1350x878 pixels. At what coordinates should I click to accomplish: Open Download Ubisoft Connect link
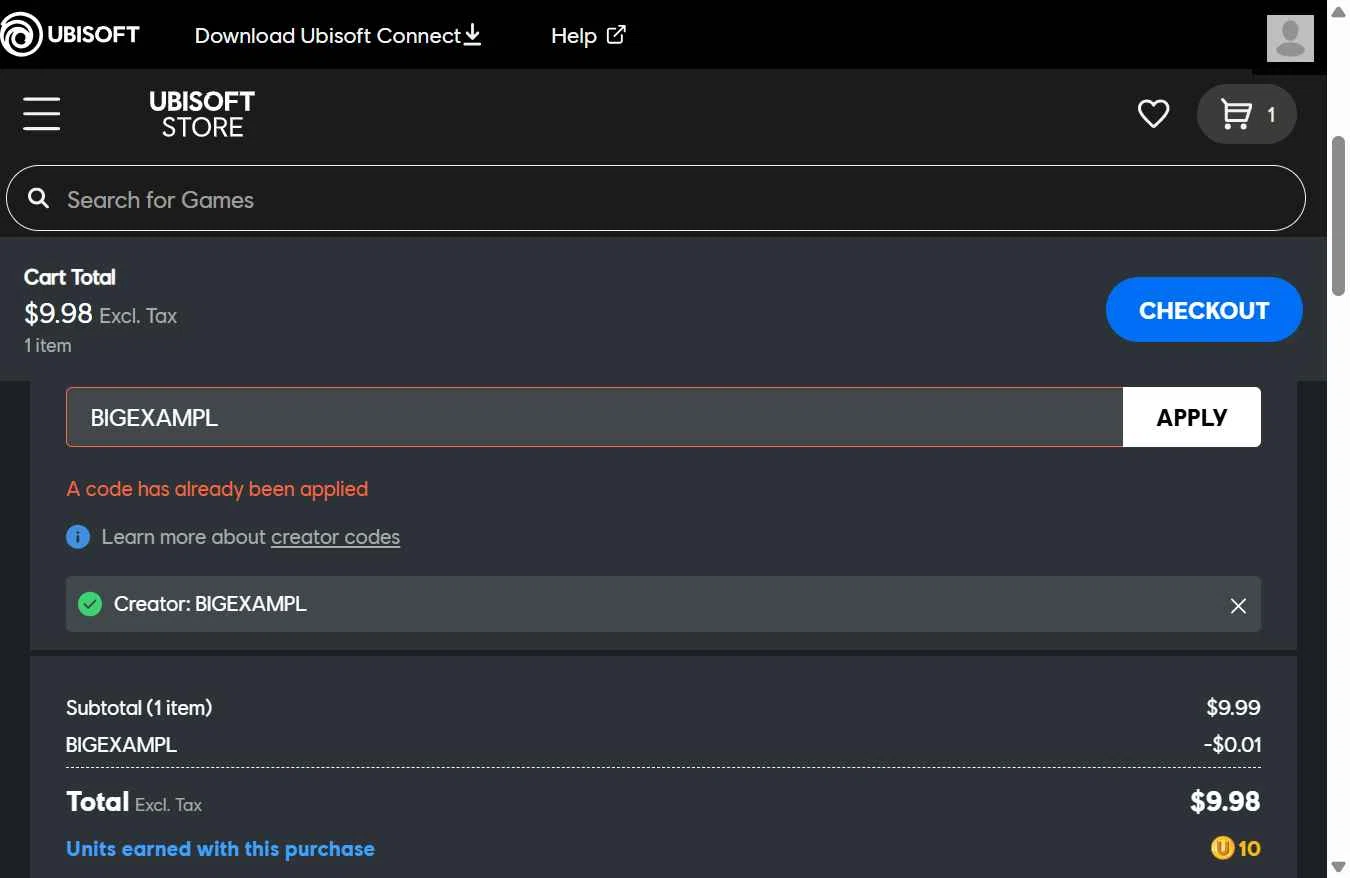338,36
